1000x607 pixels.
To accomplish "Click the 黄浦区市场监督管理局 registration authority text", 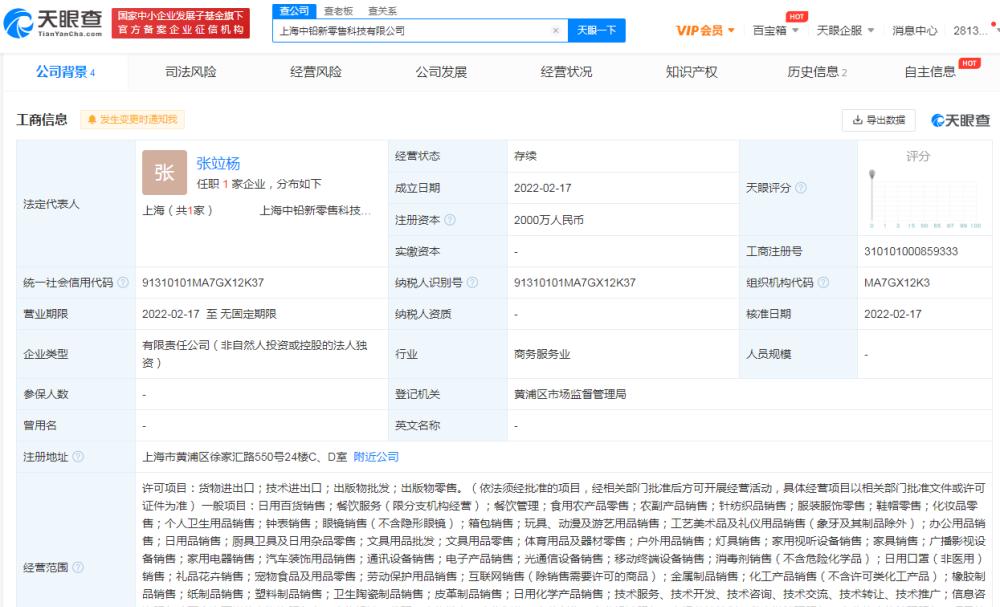I will click(x=570, y=394).
